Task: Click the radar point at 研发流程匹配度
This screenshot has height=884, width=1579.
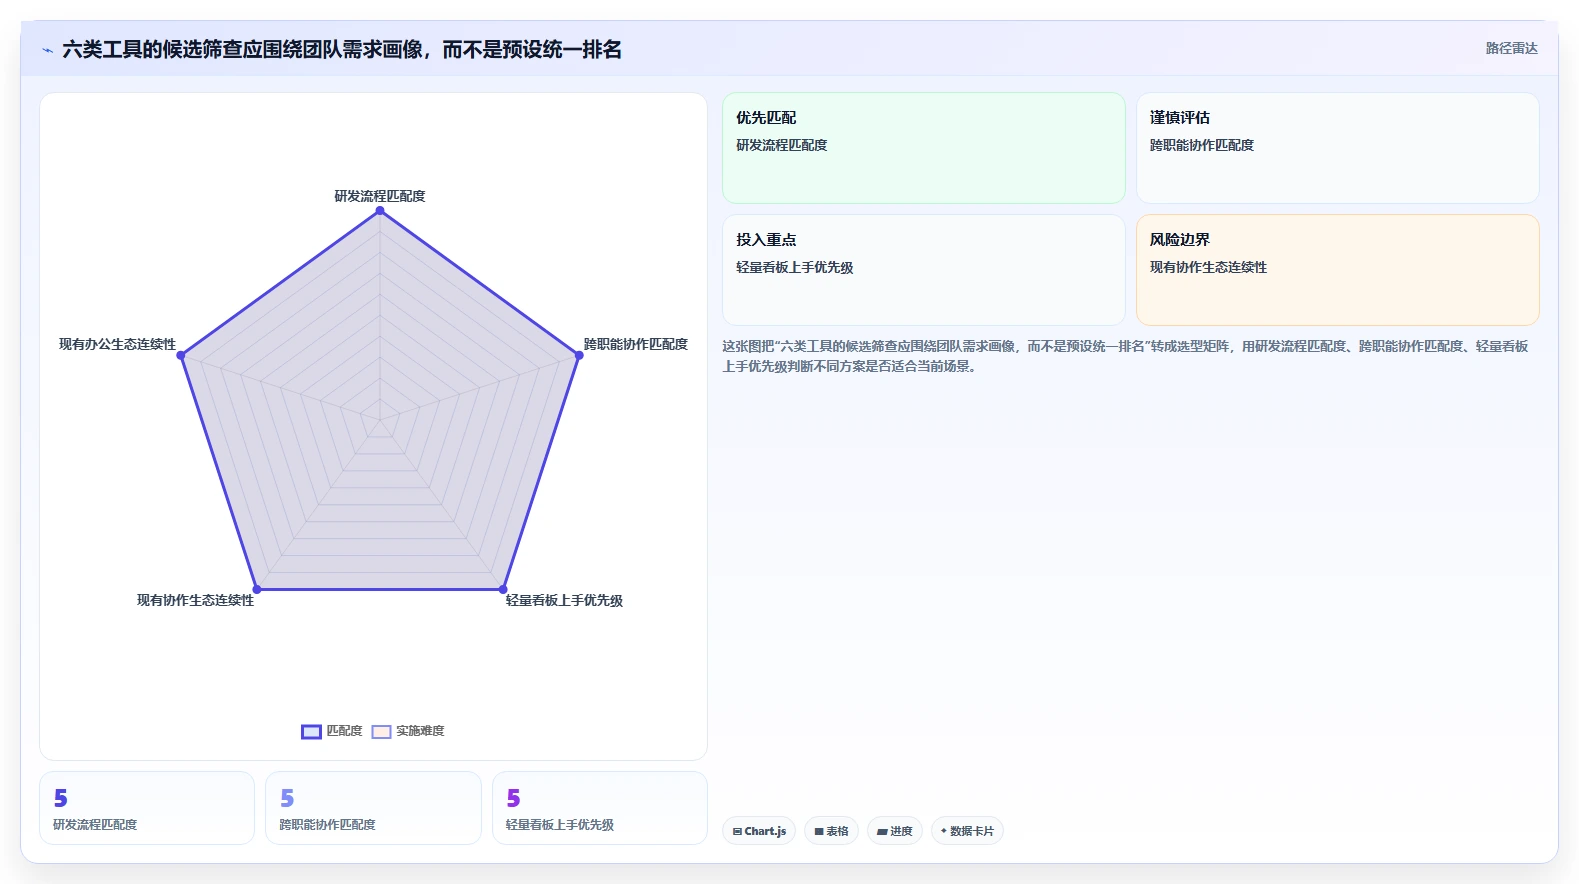Action: pos(380,211)
